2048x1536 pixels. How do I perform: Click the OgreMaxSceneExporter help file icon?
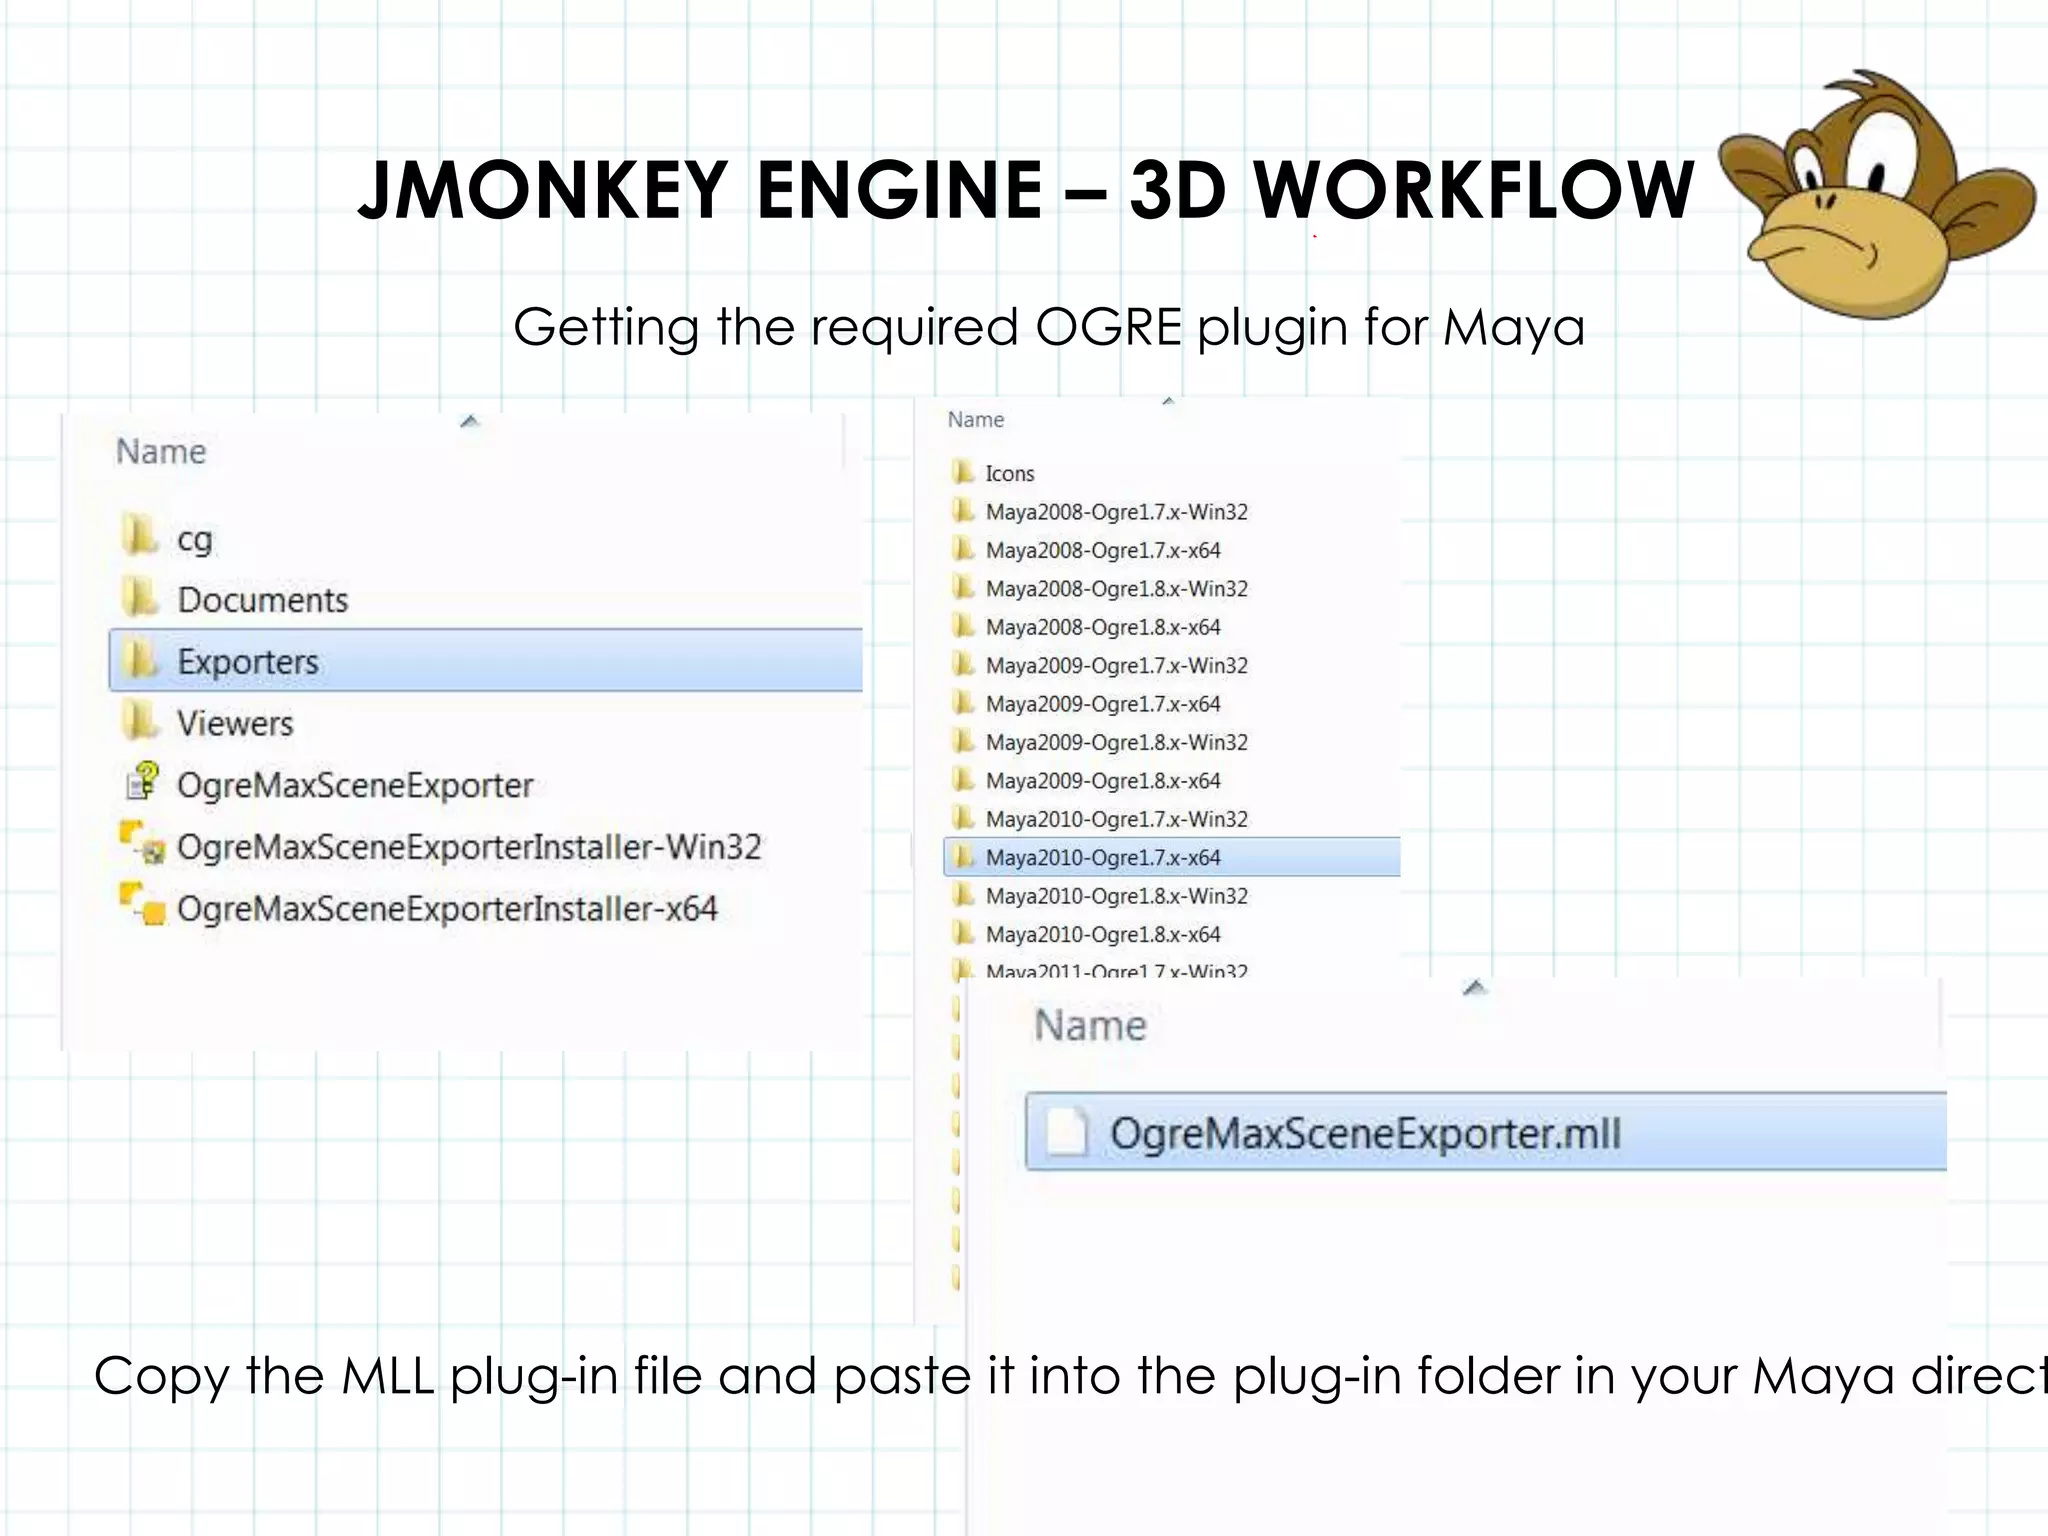[143, 782]
